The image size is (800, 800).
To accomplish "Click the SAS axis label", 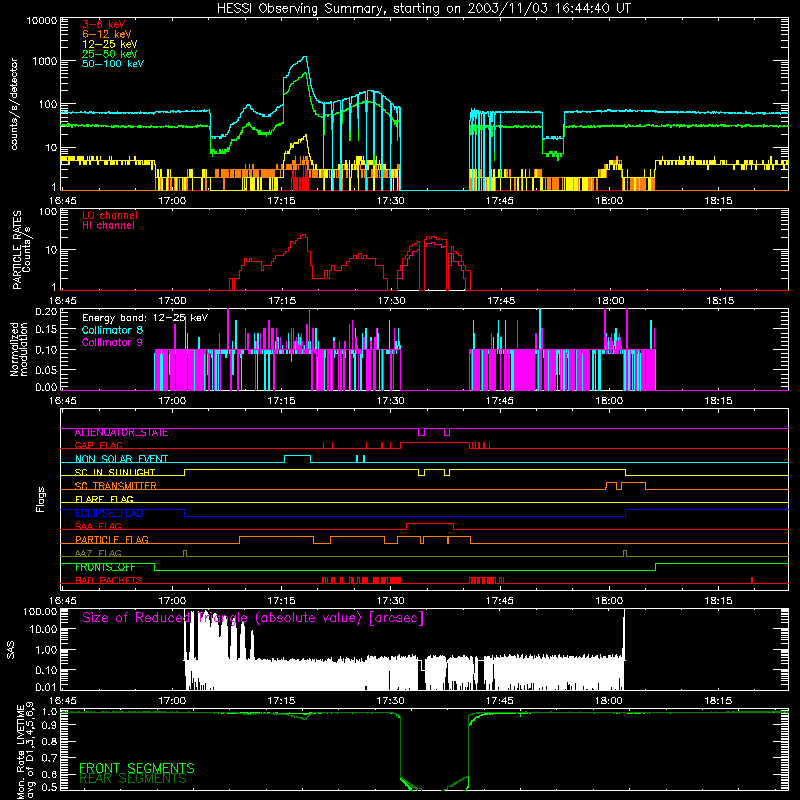I will click(x=11, y=650).
